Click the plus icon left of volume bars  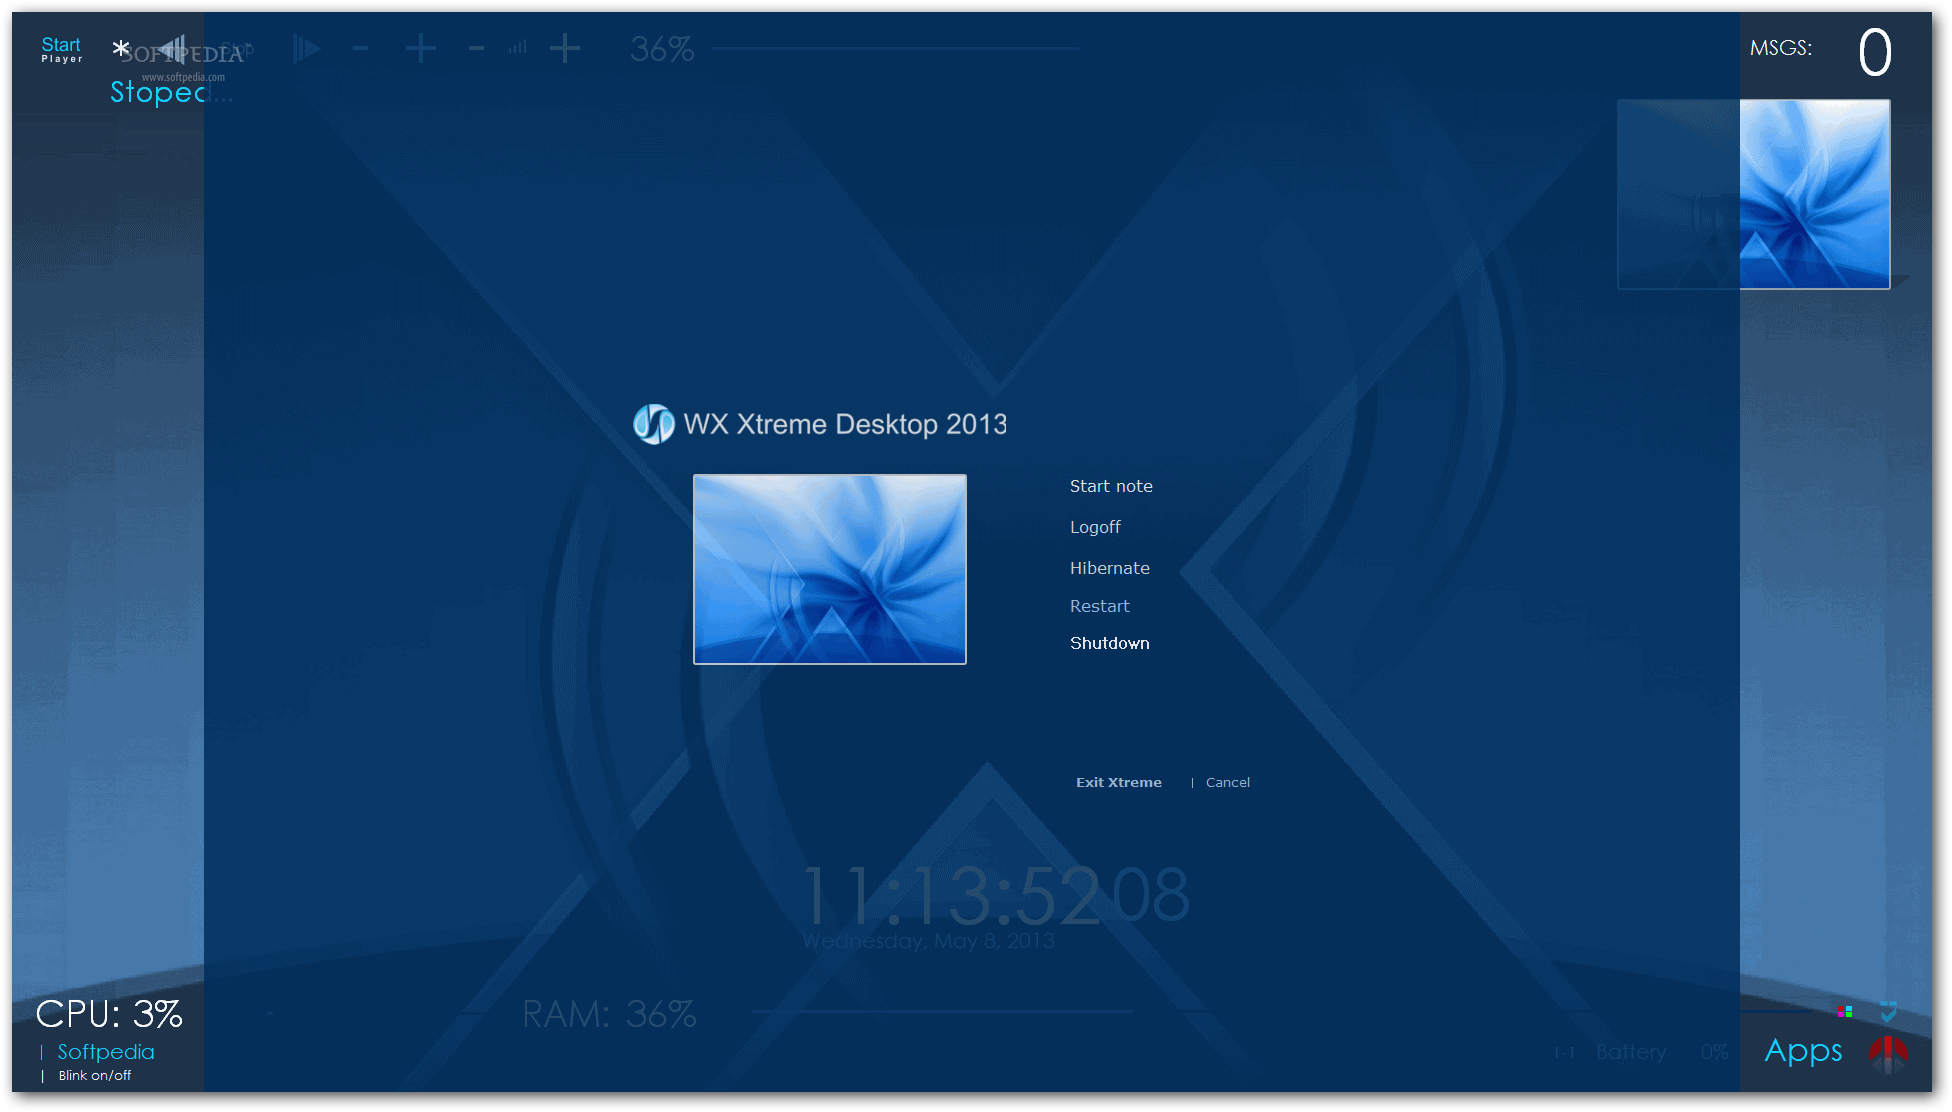(x=420, y=47)
